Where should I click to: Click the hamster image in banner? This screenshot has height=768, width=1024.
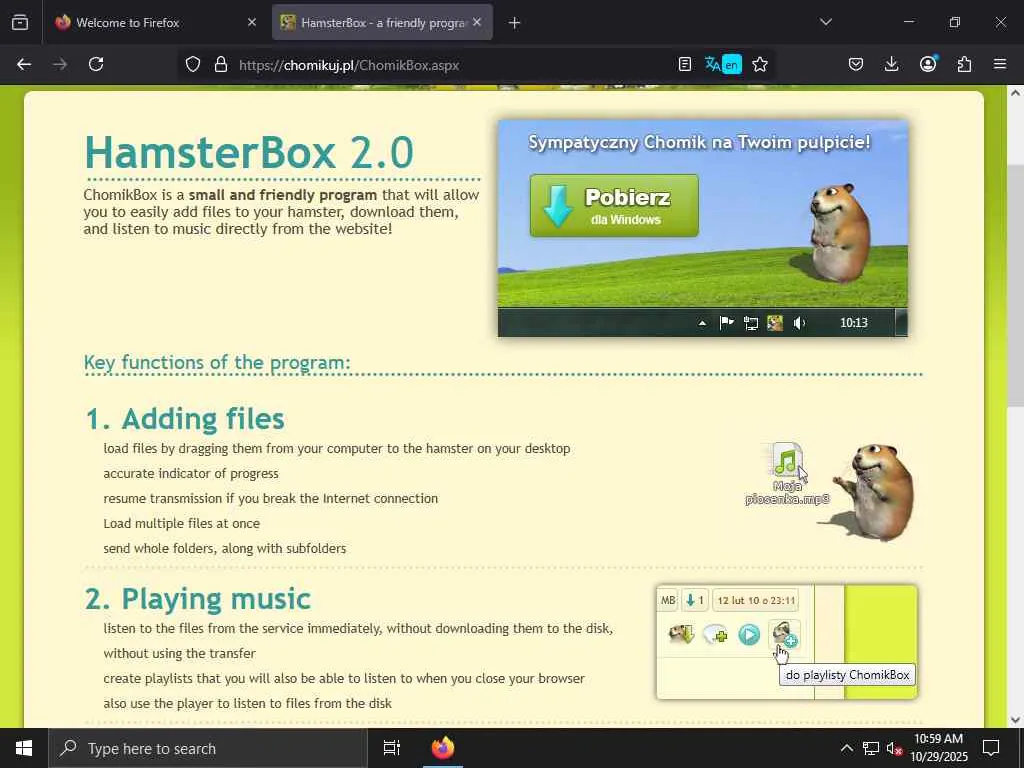point(839,232)
